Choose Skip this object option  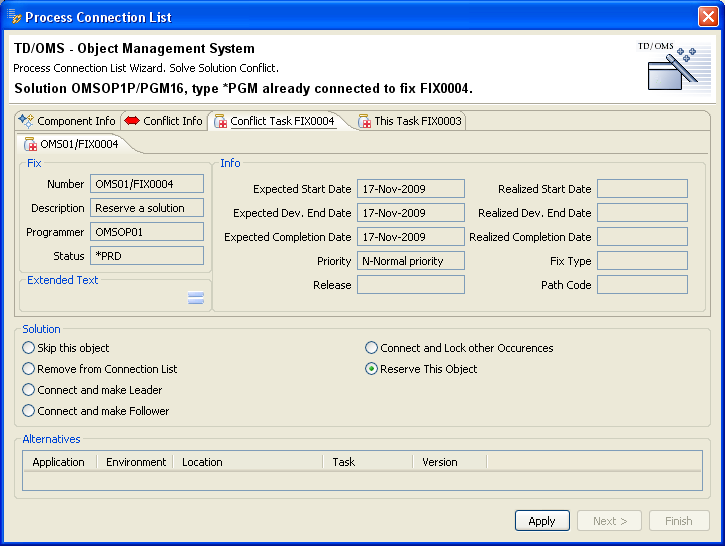pyautogui.click(x=29, y=348)
